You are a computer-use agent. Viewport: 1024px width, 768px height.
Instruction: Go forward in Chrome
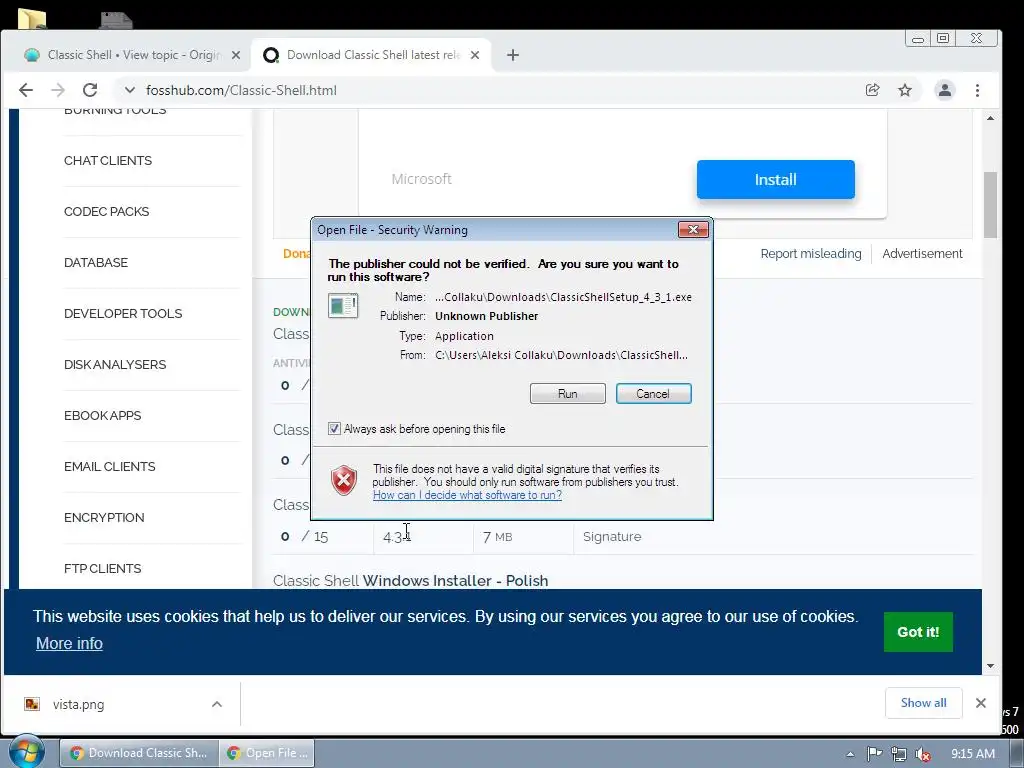(x=58, y=90)
